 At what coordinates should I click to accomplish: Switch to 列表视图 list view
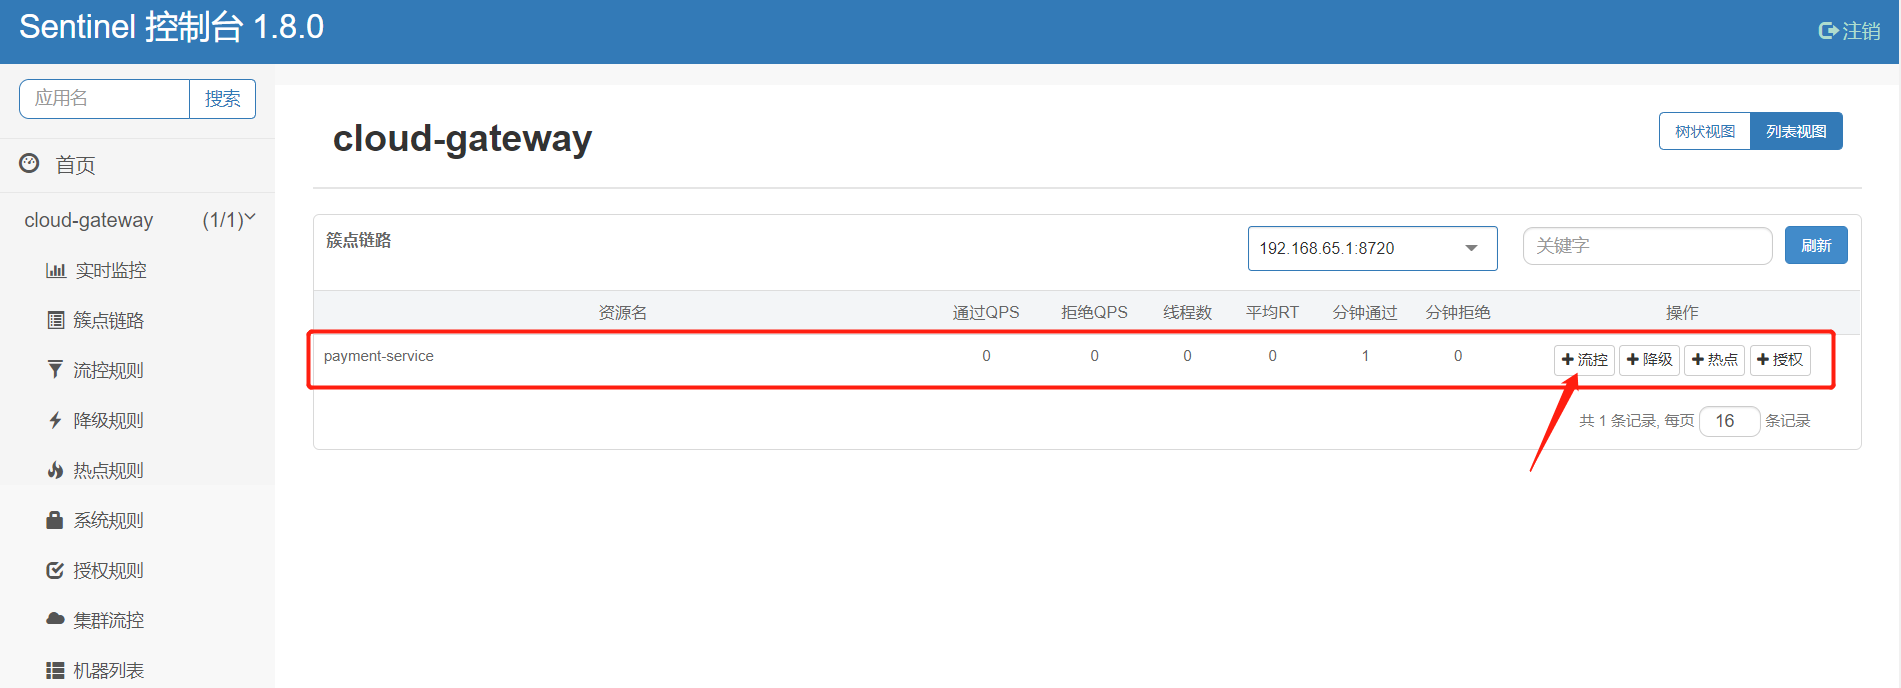click(x=1795, y=131)
